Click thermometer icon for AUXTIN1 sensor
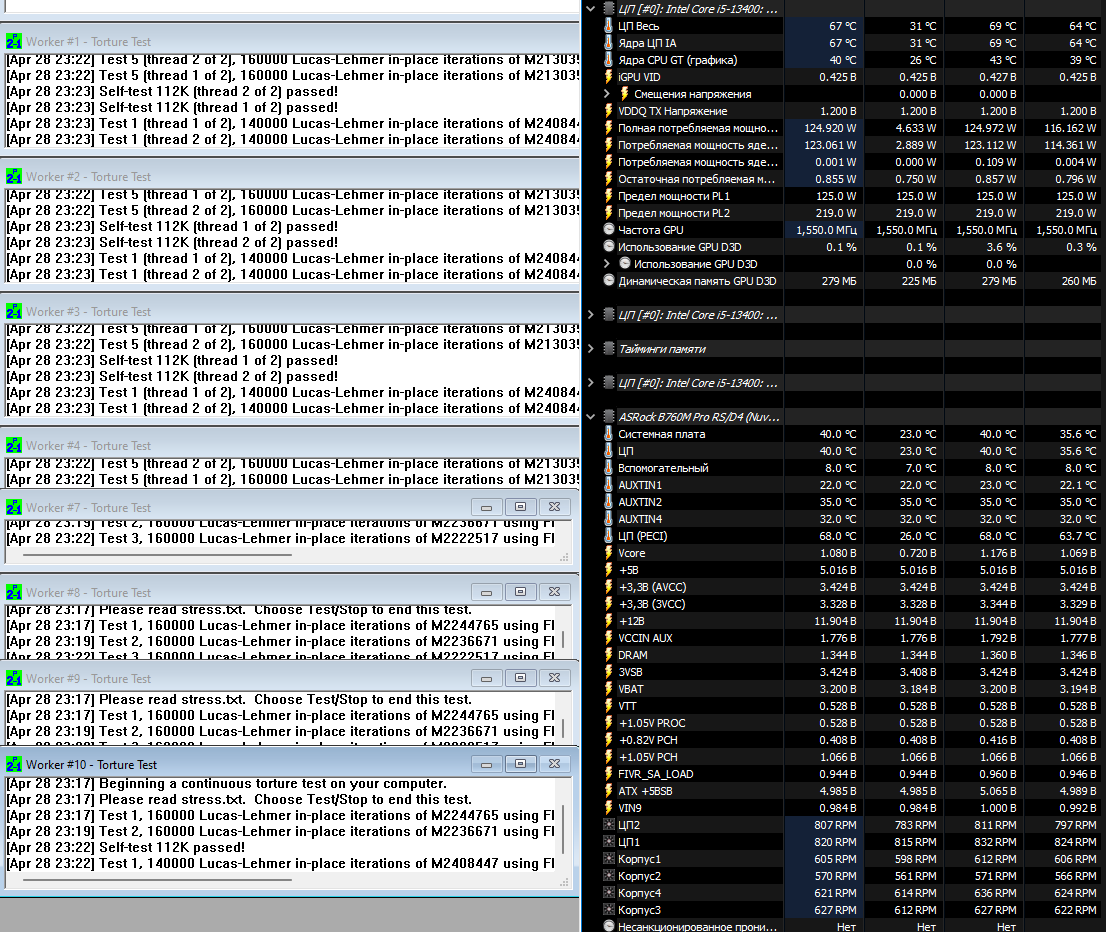 point(609,485)
